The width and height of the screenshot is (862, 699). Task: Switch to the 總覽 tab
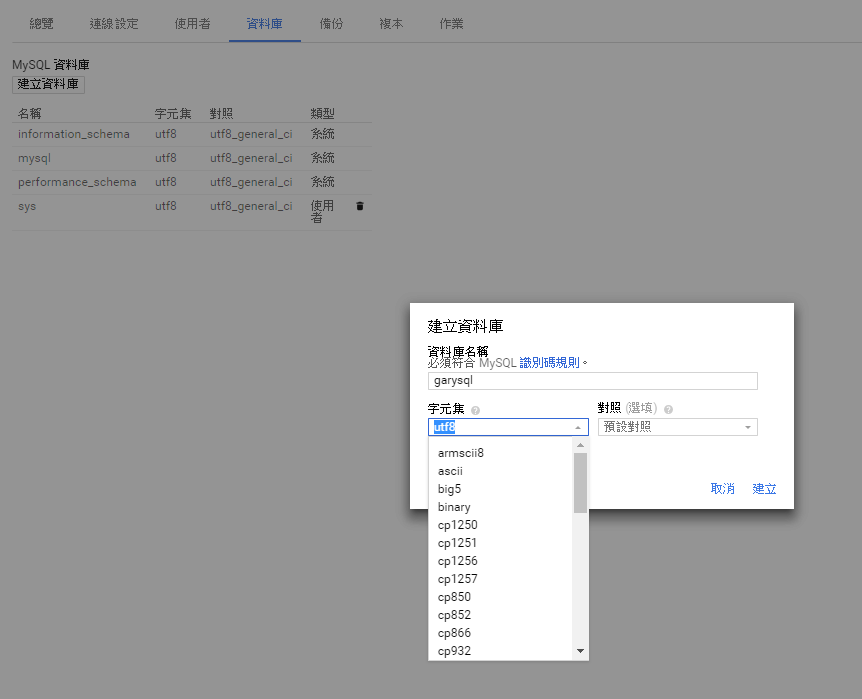coord(41,24)
